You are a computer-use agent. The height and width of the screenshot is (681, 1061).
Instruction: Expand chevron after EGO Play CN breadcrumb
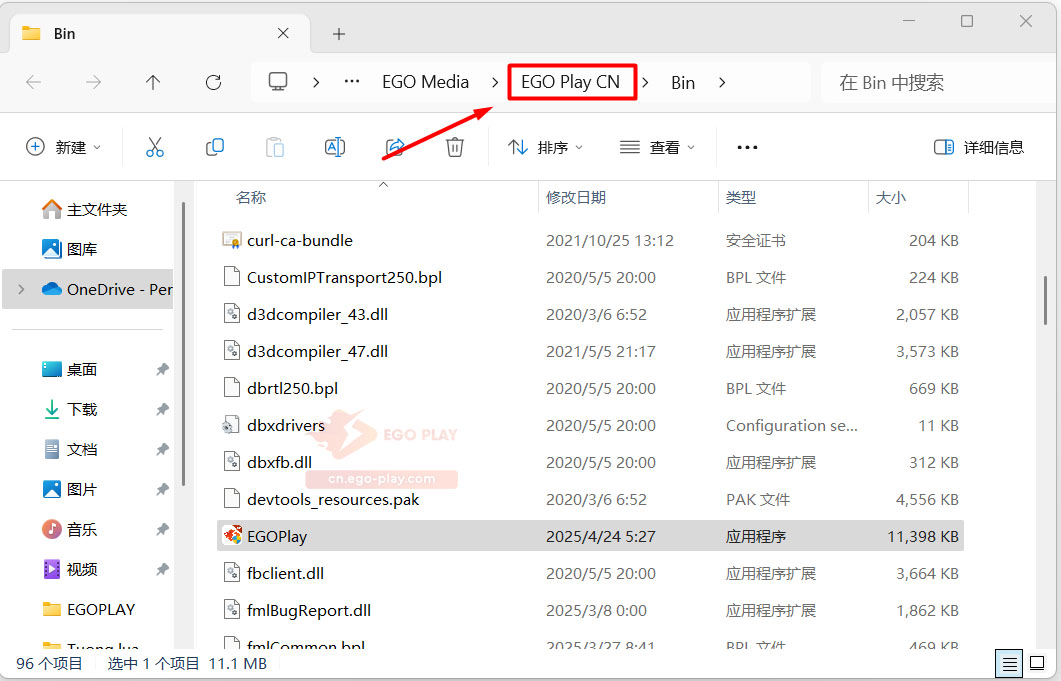point(646,83)
